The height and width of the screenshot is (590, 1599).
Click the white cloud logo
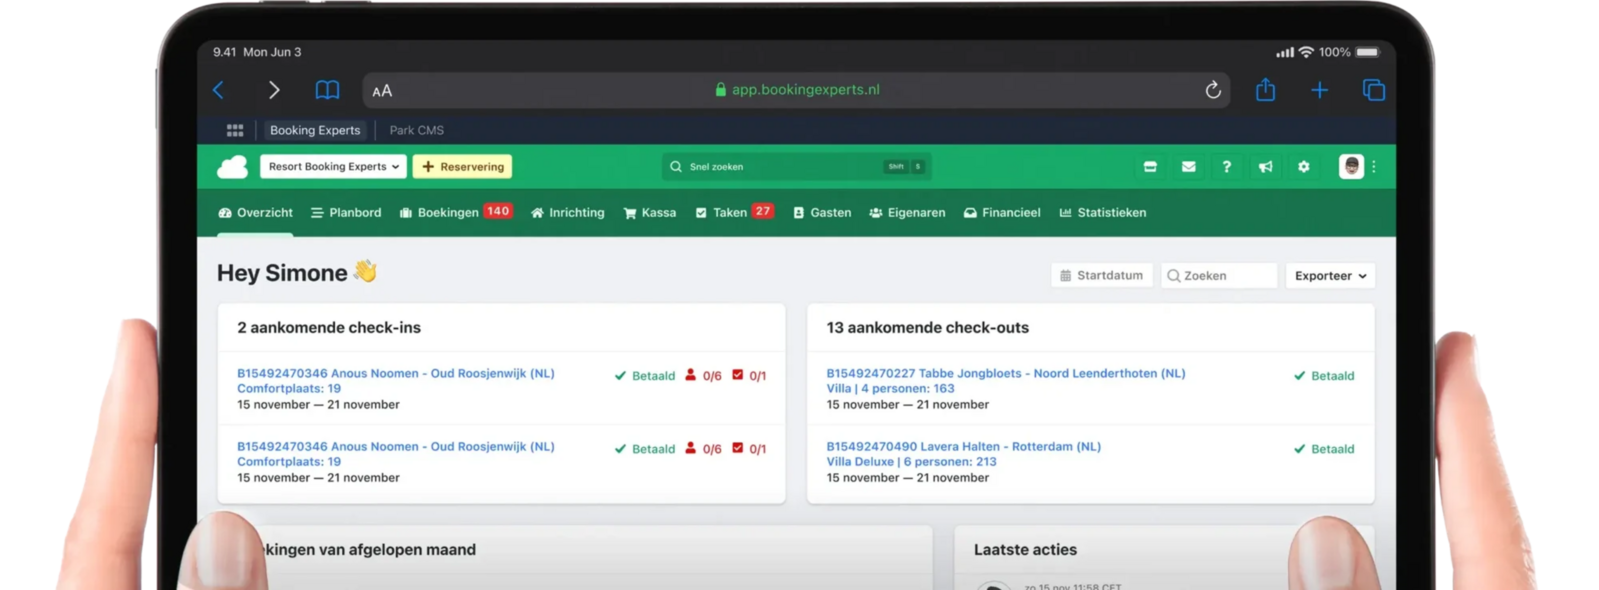233,167
